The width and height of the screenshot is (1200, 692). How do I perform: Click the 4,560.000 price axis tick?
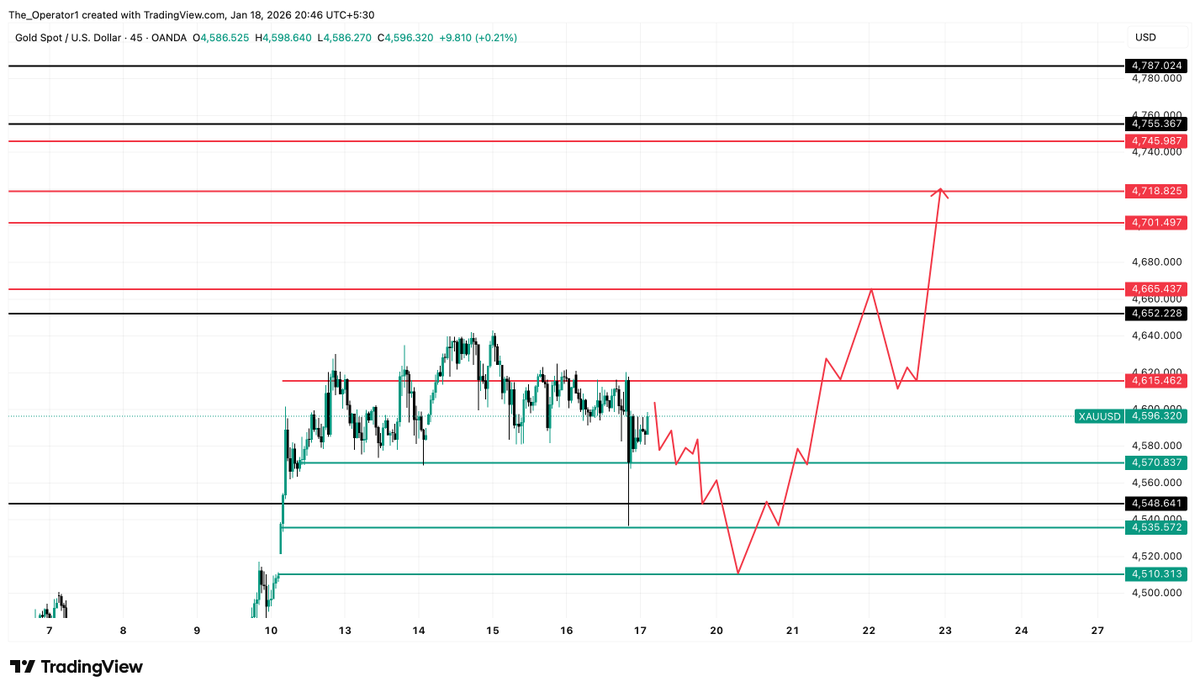point(1157,482)
